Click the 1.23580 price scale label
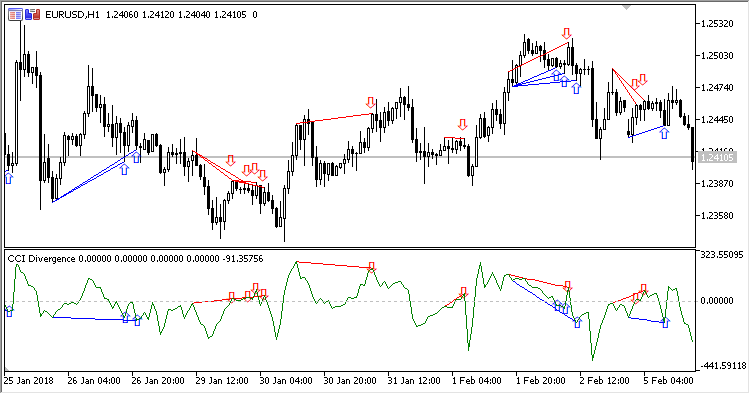The width and height of the screenshot is (750, 394). 717,216
